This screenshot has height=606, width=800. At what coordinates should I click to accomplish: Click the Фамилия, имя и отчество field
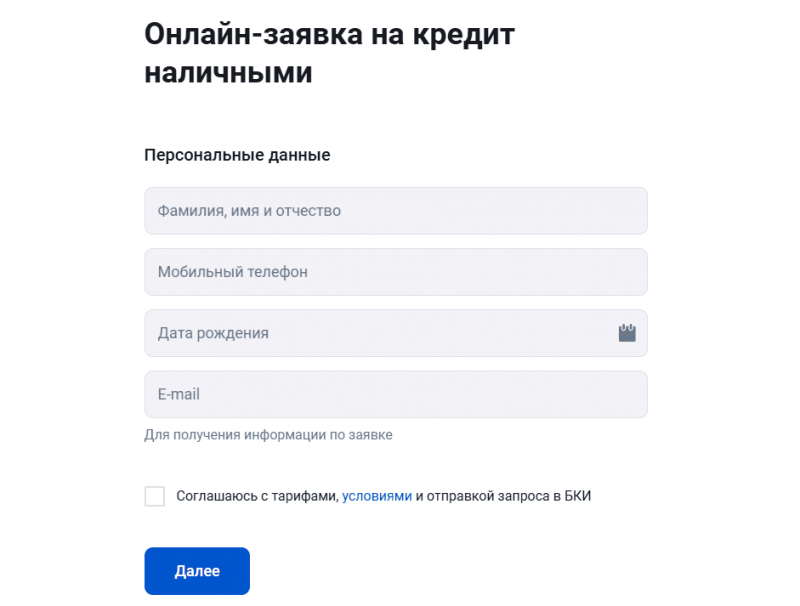(396, 210)
